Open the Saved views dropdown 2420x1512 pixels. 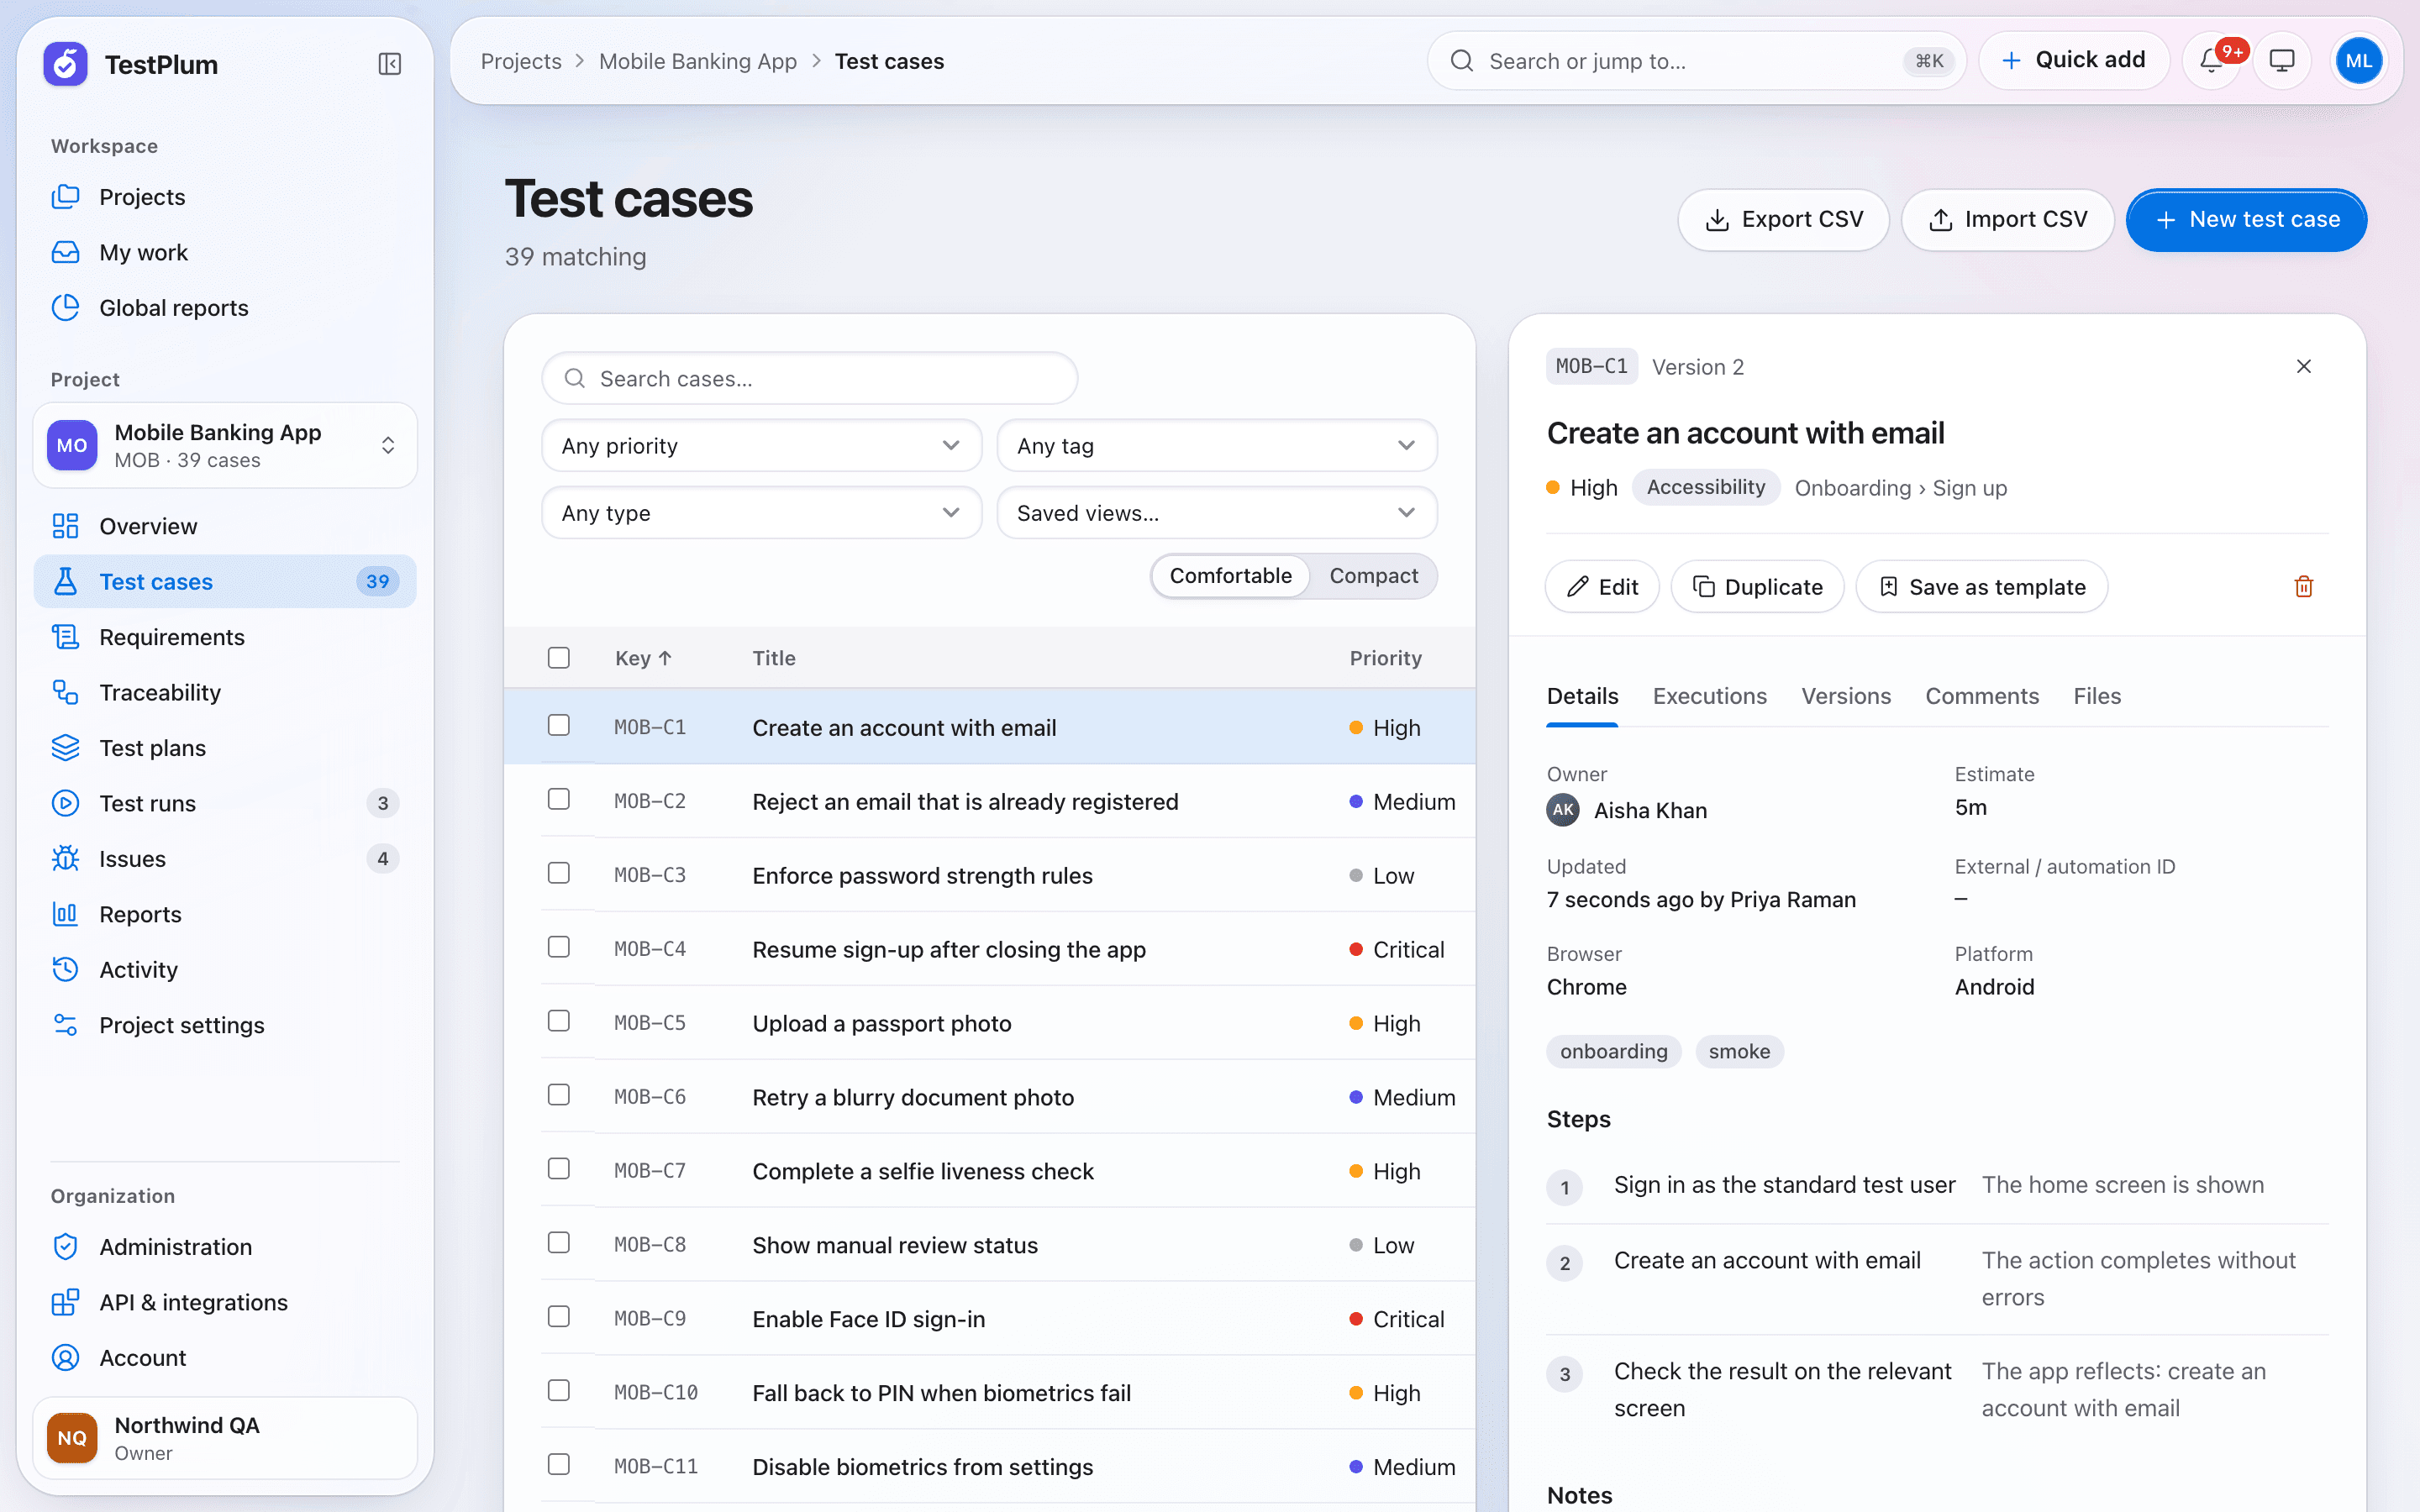(x=1216, y=513)
